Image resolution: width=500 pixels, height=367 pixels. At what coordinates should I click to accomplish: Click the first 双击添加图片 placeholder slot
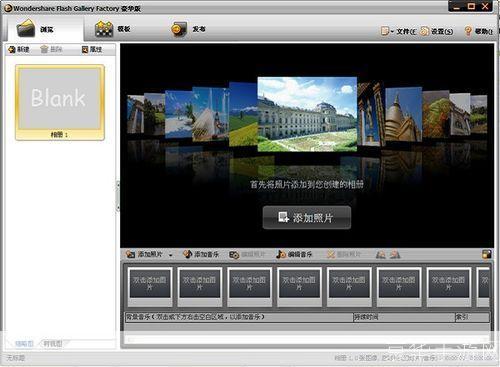point(150,286)
